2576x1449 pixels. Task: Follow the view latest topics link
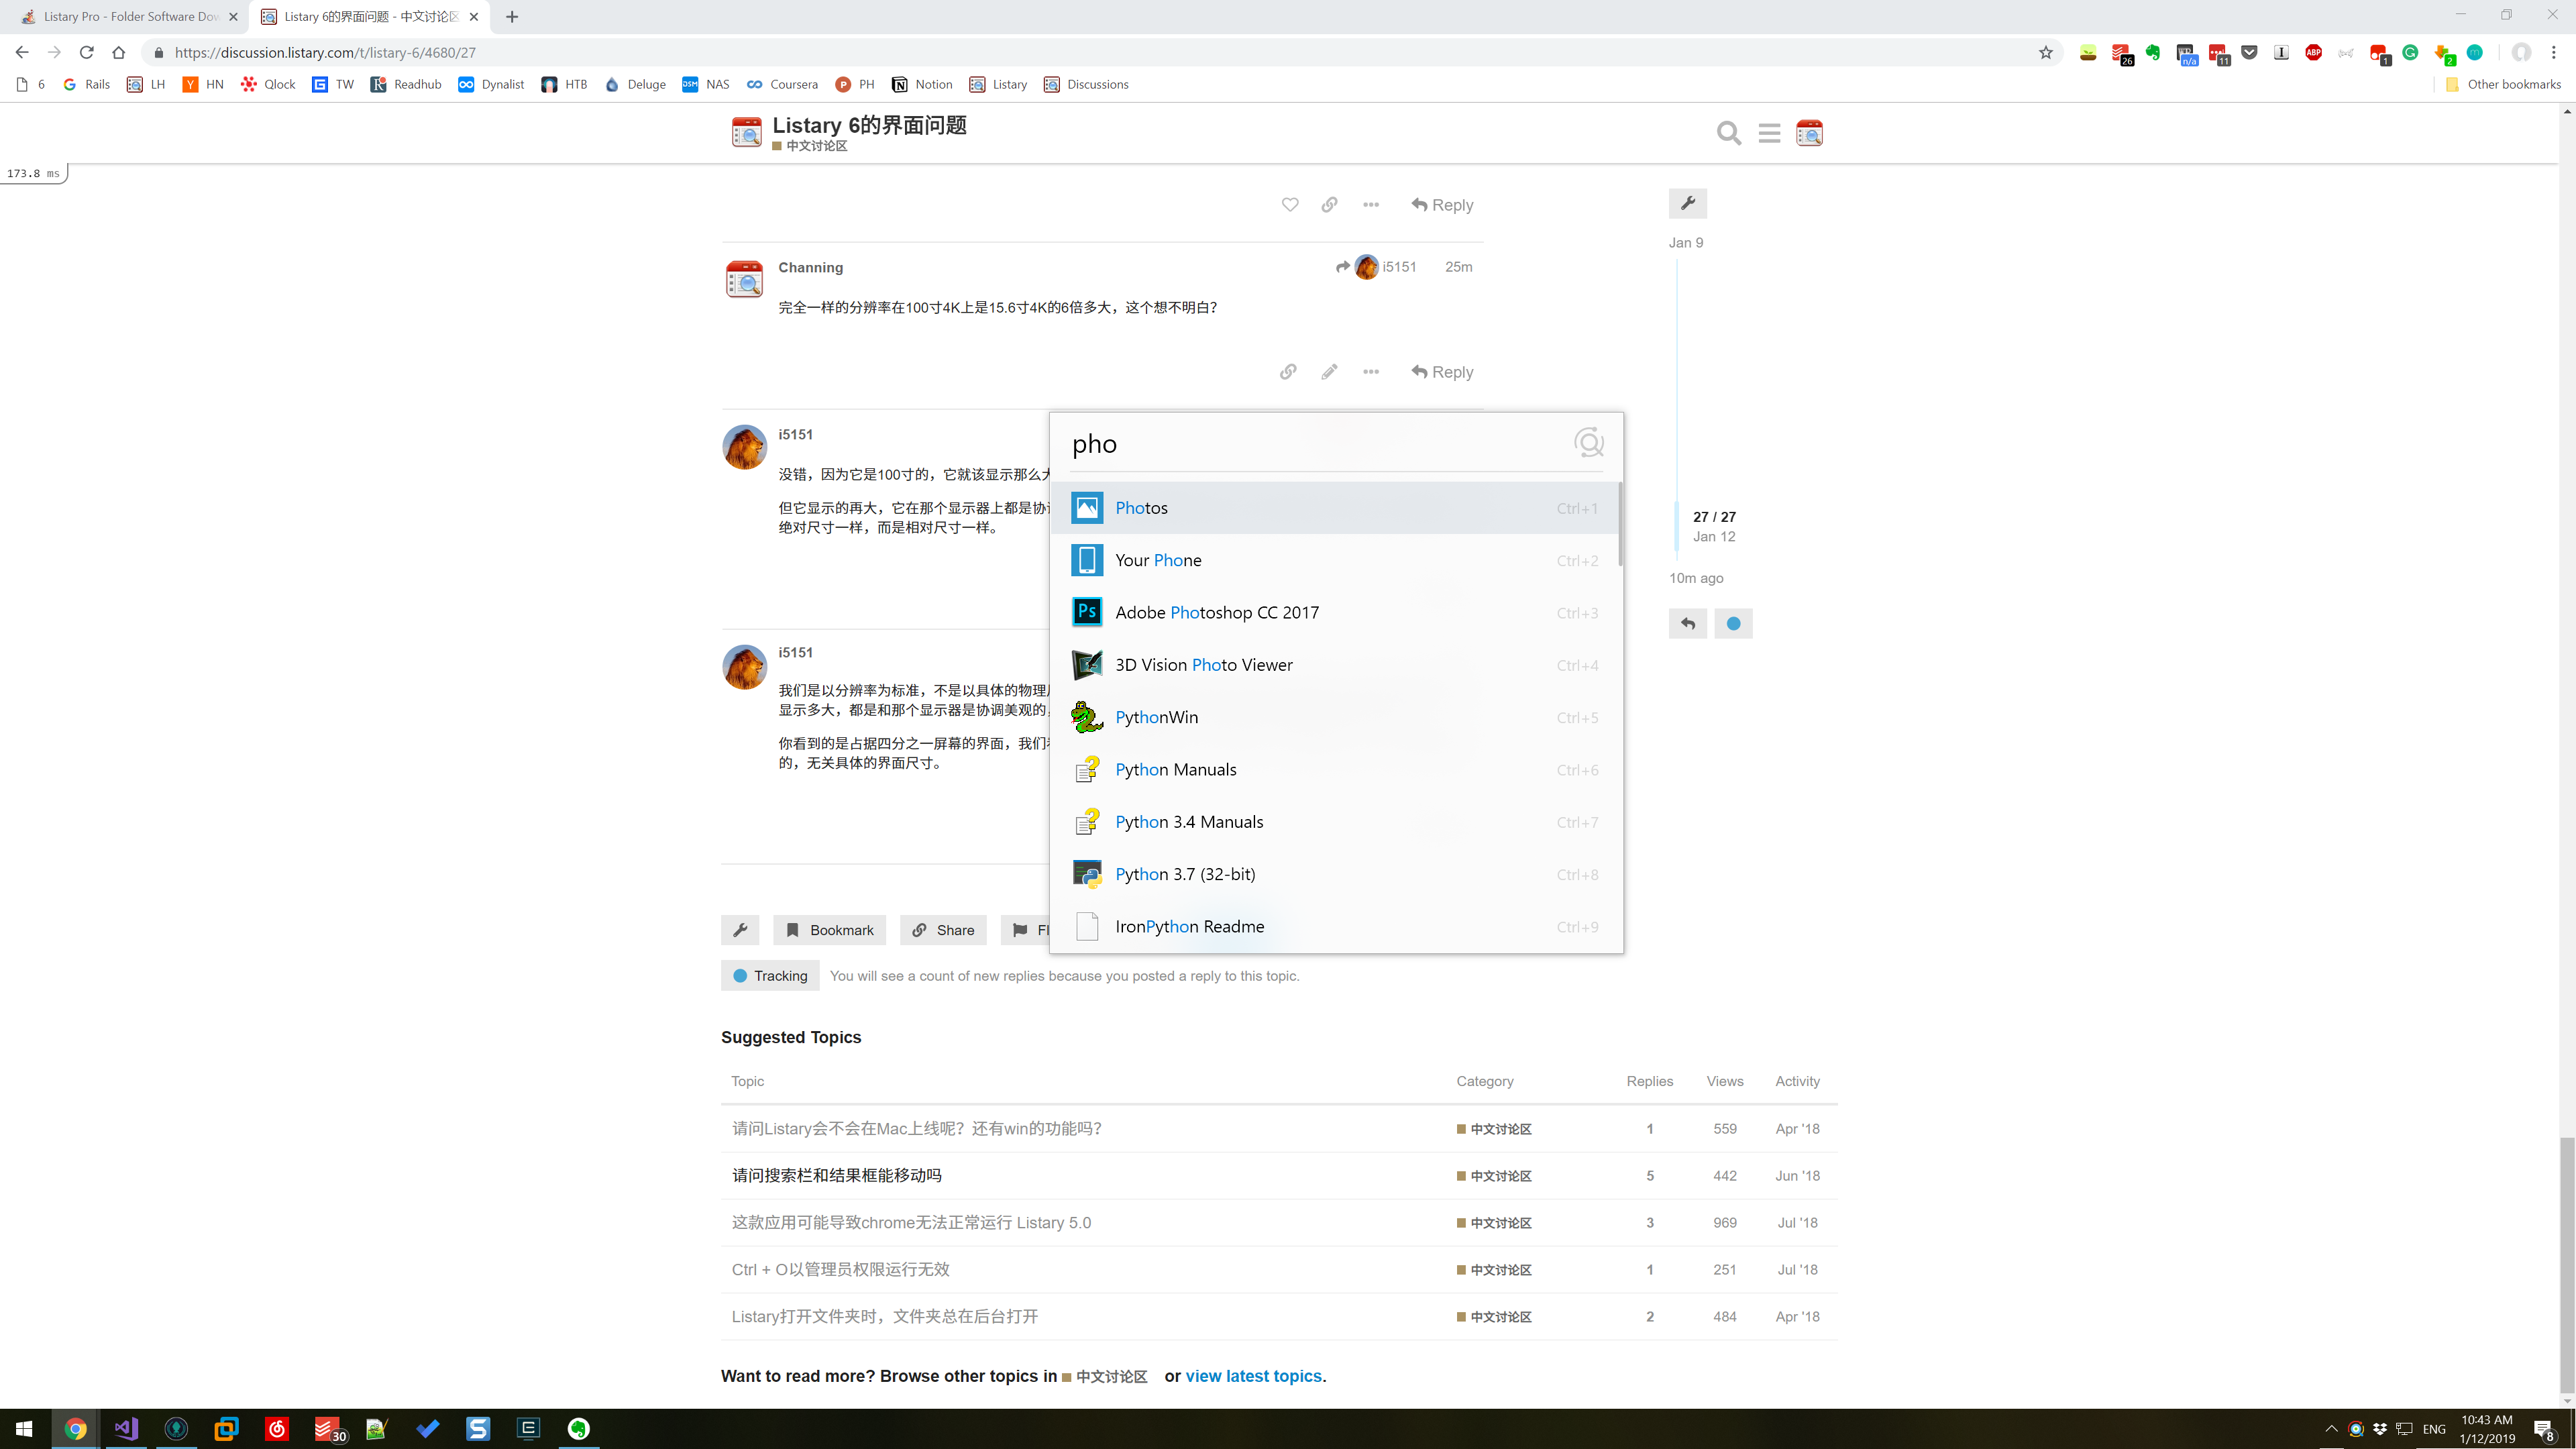pyautogui.click(x=1253, y=1376)
